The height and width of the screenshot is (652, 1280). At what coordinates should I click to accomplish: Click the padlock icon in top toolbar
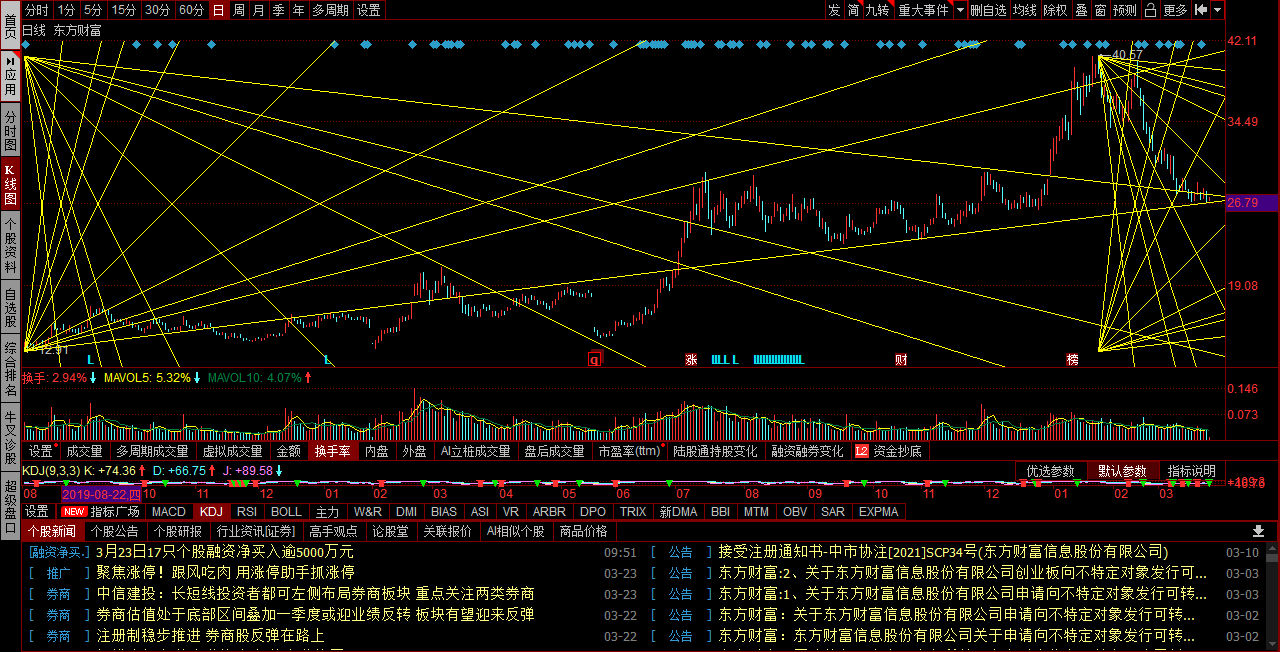point(1151,10)
